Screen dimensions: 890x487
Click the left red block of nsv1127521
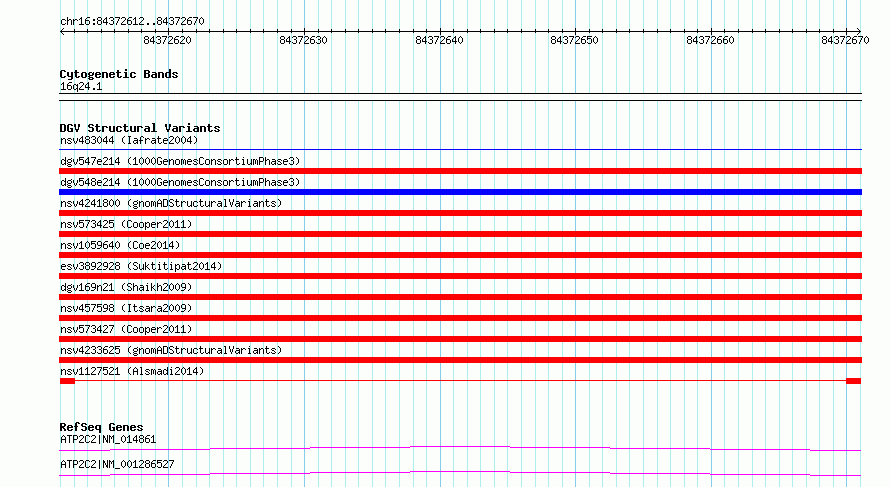pos(67,381)
